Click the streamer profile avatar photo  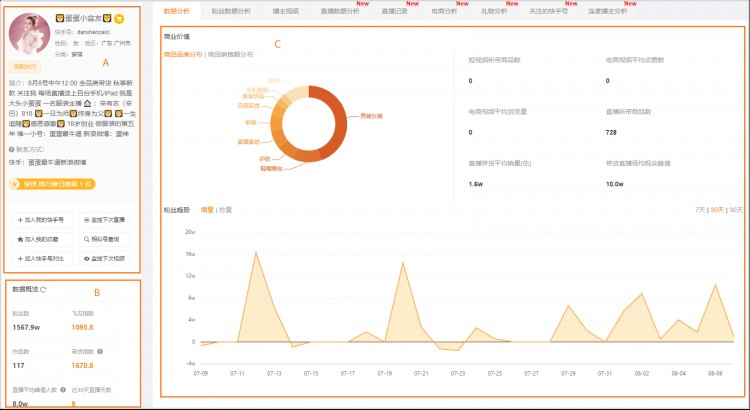pos(31,37)
